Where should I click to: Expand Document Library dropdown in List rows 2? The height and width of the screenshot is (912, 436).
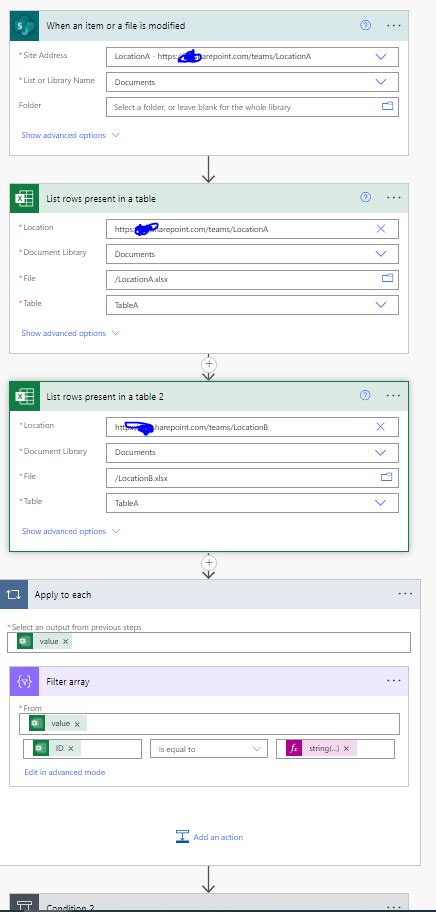point(381,452)
